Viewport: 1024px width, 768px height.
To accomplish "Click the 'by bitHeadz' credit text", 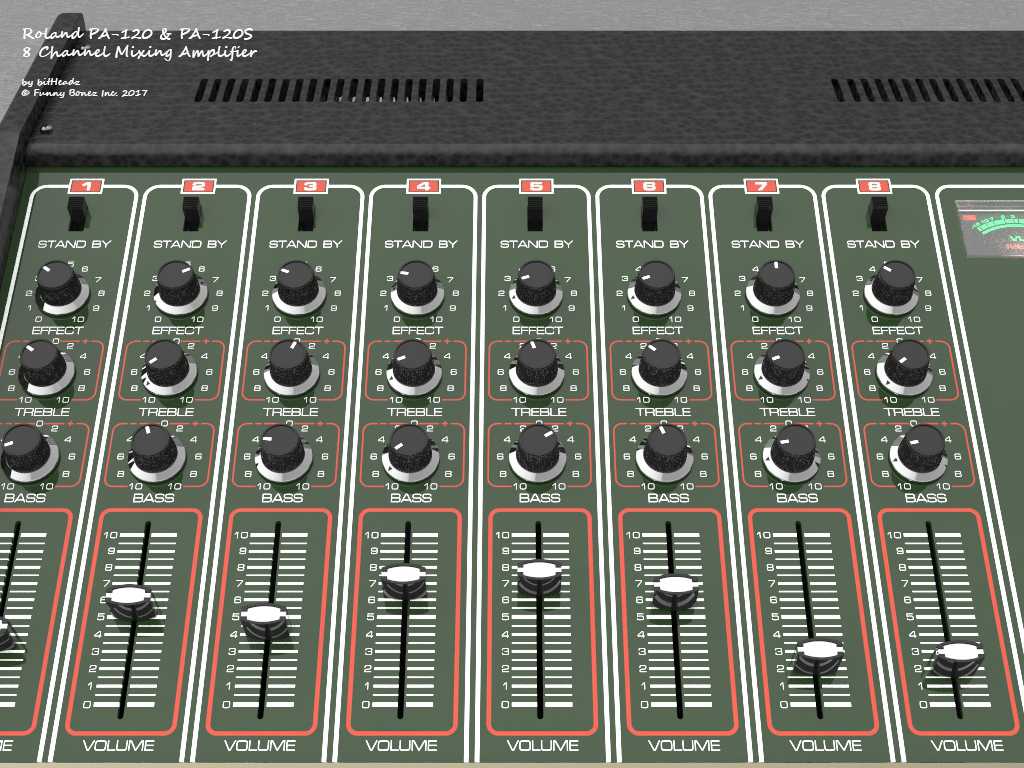I will click(x=50, y=82).
